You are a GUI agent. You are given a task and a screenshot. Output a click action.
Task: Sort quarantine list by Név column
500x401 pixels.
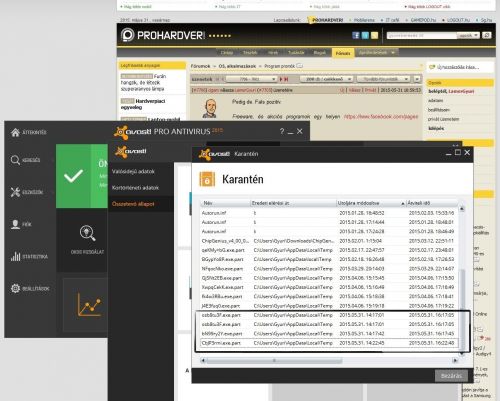225,203
